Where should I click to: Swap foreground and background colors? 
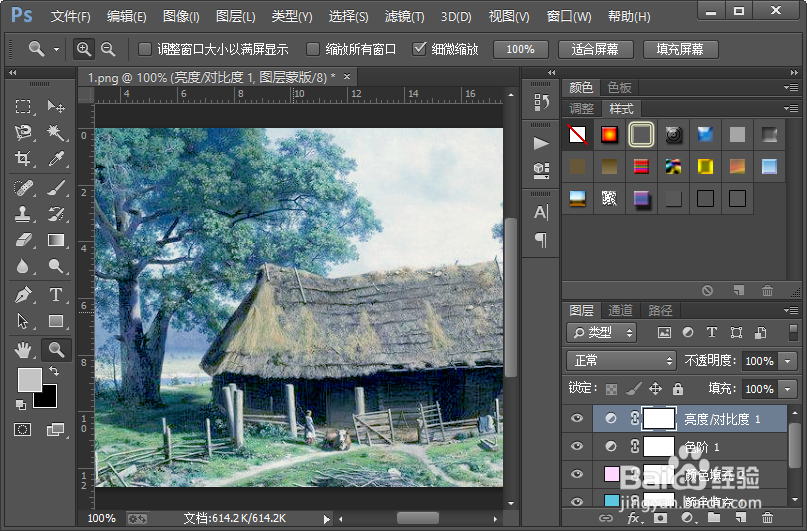point(54,370)
